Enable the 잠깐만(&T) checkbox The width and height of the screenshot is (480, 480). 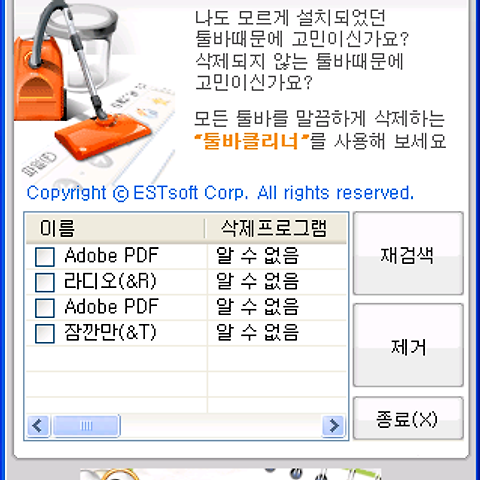click(45, 333)
